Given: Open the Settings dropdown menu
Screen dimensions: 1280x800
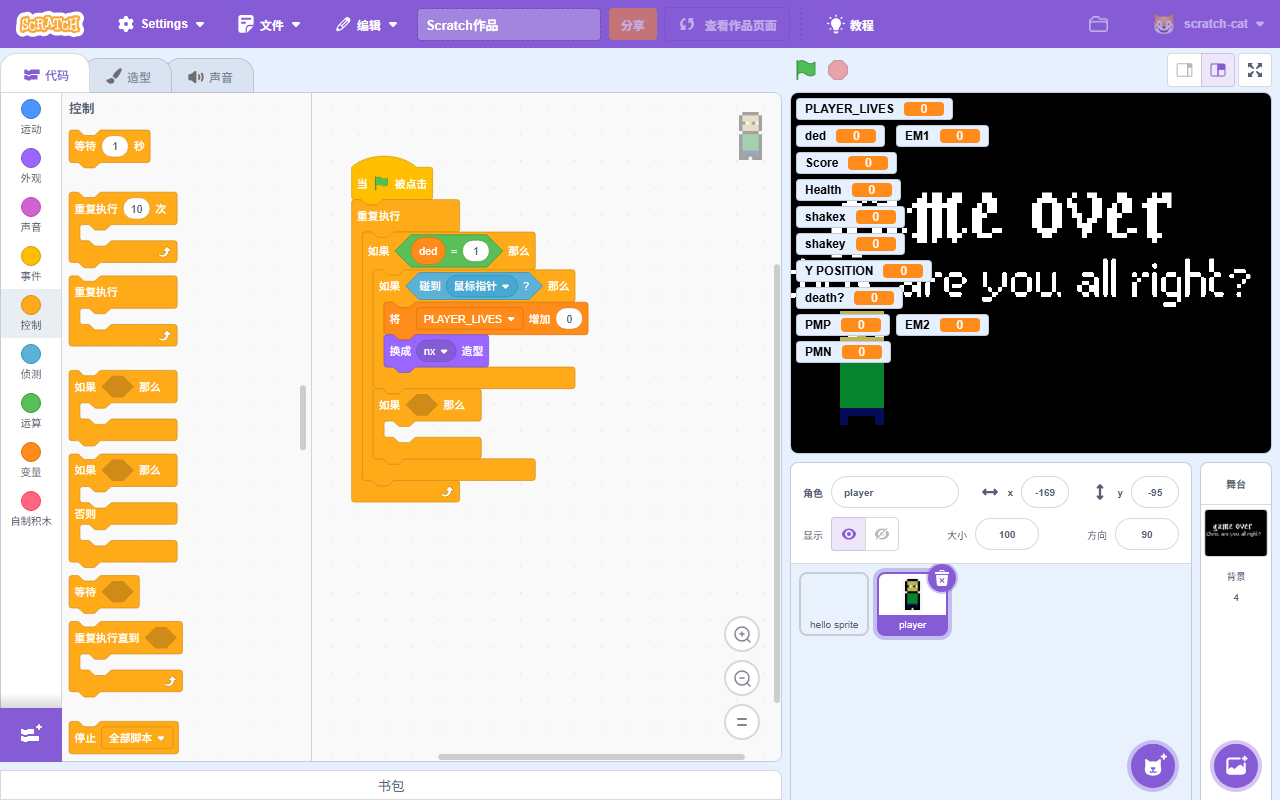Looking at the screenshot, I should (161, 24).
